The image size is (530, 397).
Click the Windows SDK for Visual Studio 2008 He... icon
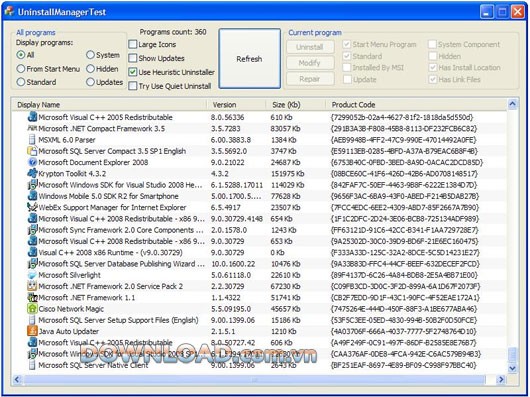[32, 184]
